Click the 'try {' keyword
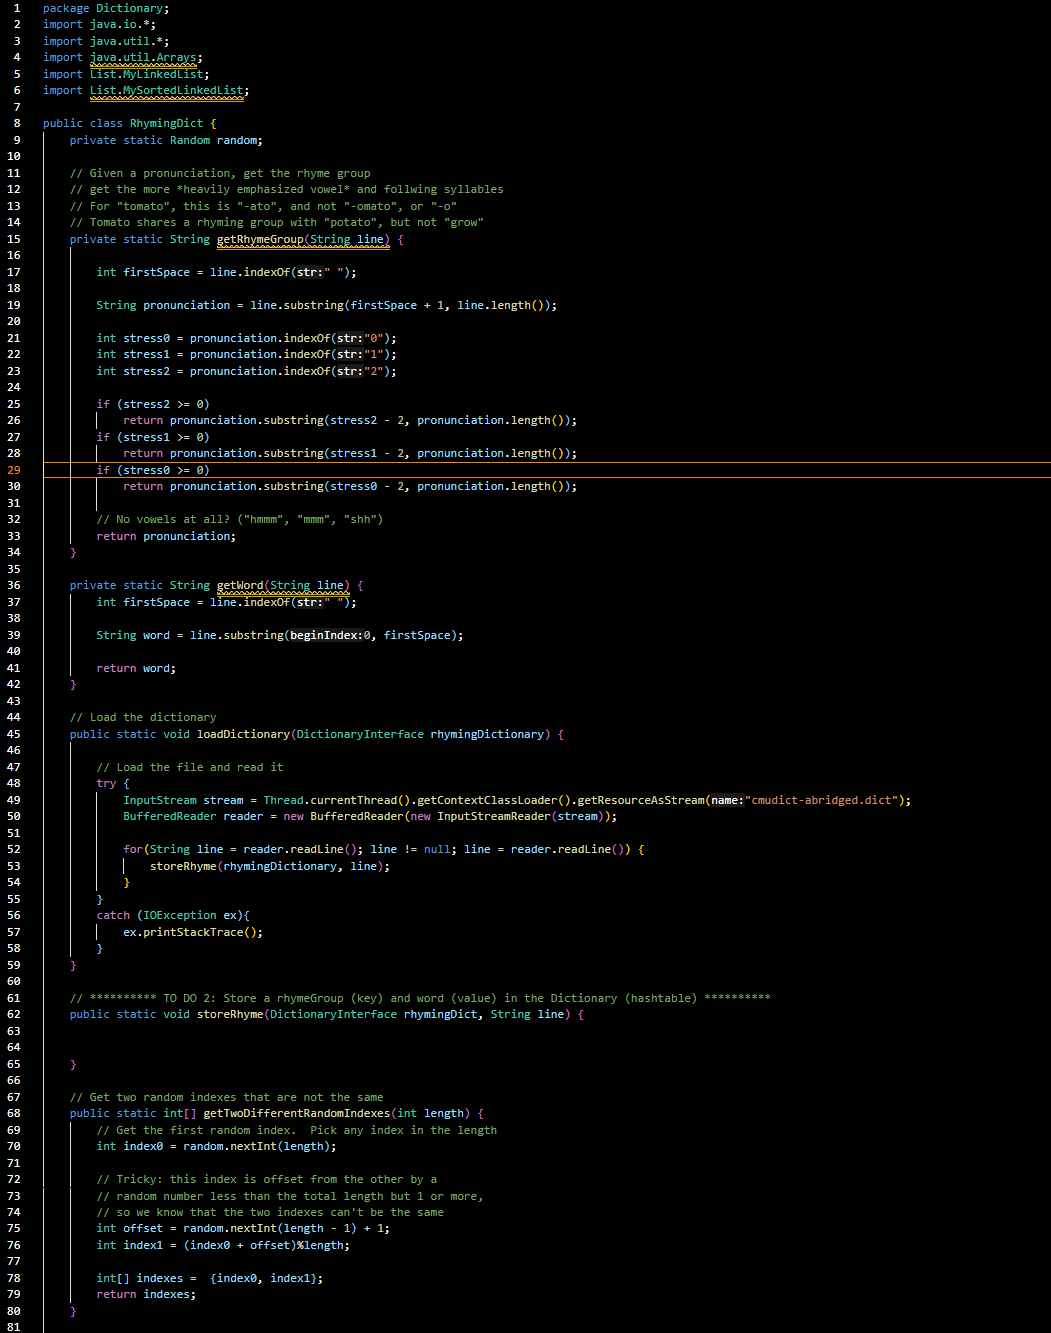1051x1333 pixels. (113, 783)
